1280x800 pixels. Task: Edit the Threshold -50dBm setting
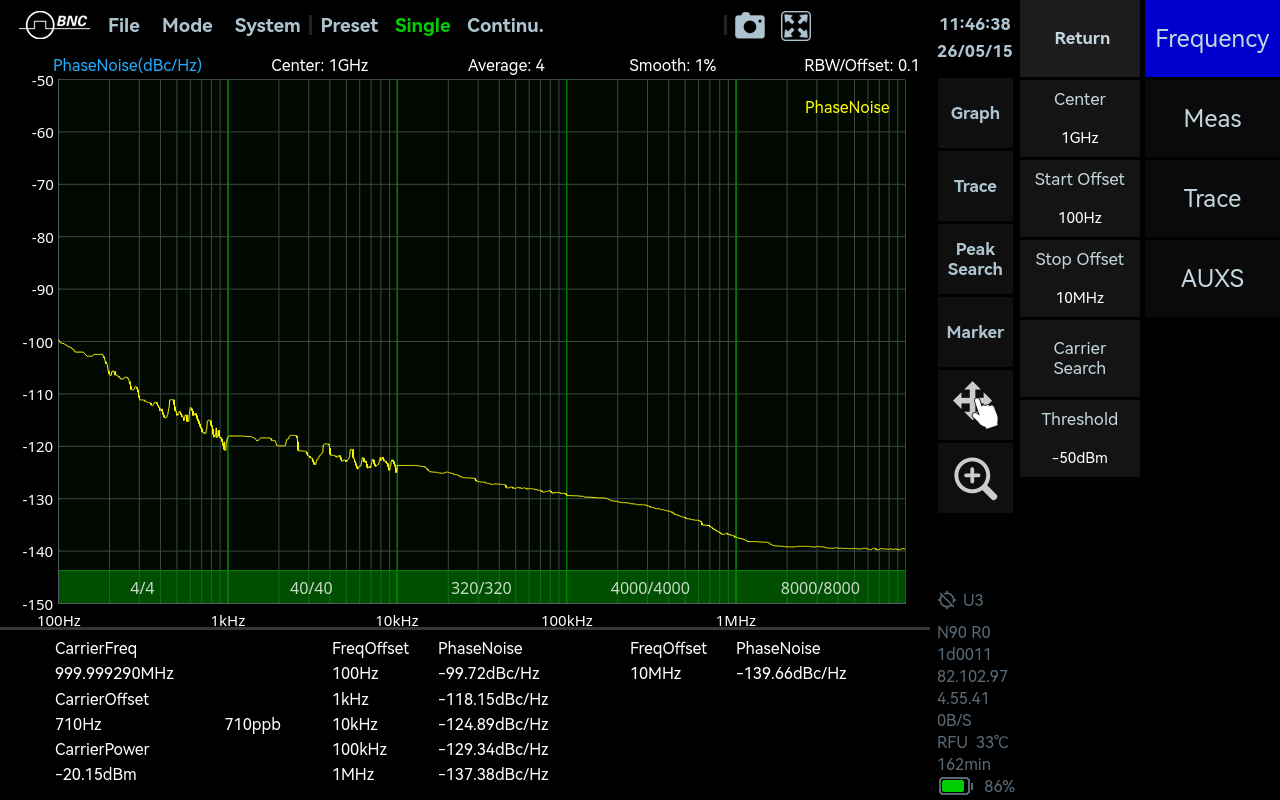[x=1080, y=438]
